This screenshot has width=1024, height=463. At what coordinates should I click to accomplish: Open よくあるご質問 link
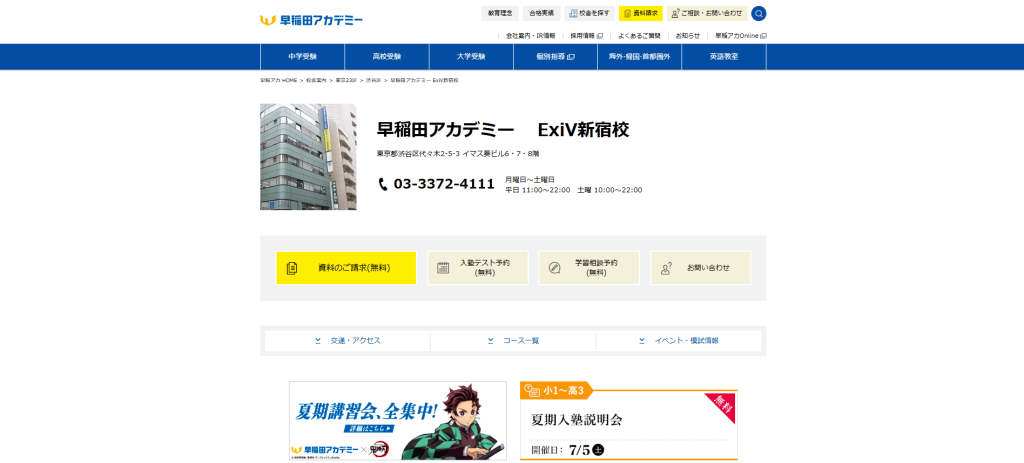(x=639, y=36)
